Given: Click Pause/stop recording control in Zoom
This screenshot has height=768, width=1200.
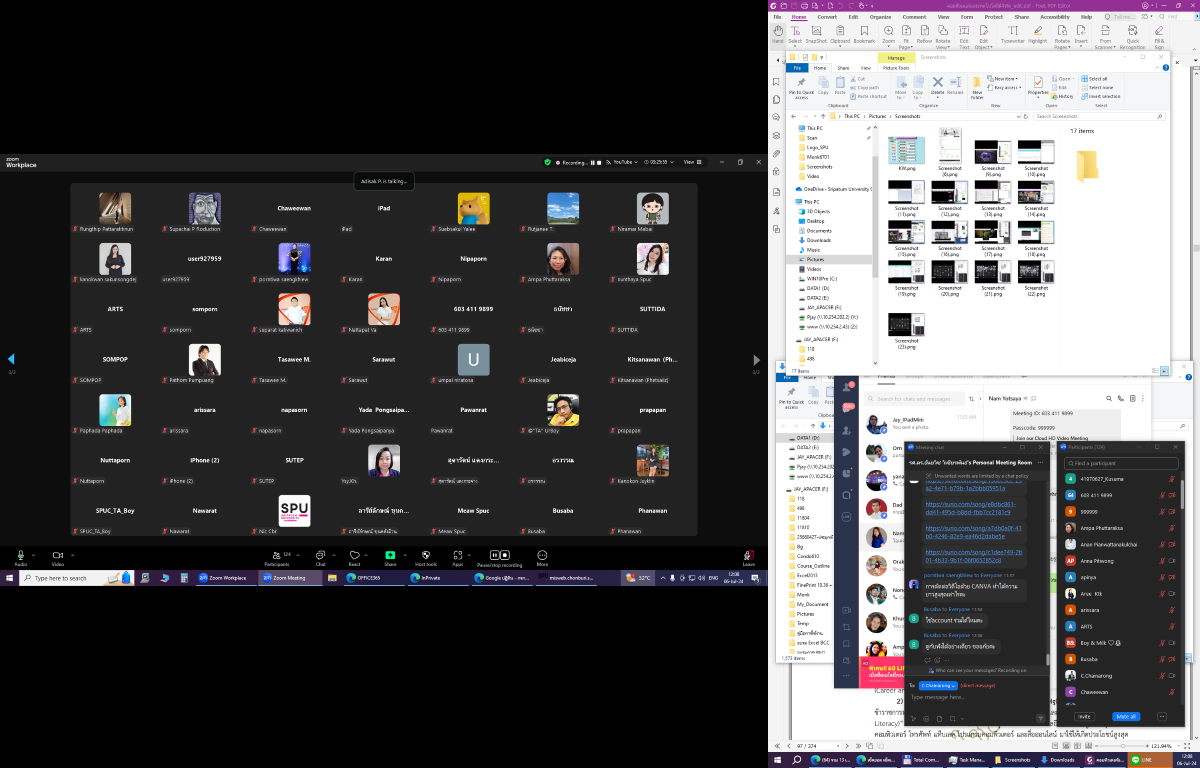Looking at the screenshot, I should [x=499, y=557].
